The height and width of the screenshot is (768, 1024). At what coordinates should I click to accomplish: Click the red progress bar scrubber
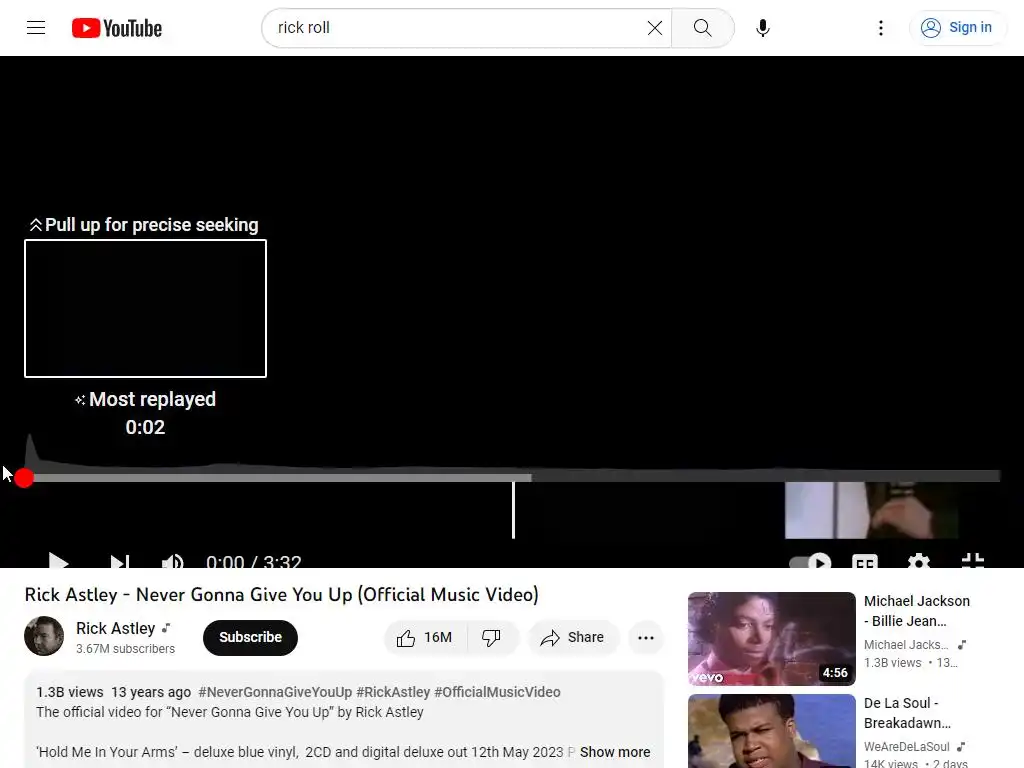click(x=24, y=477)
